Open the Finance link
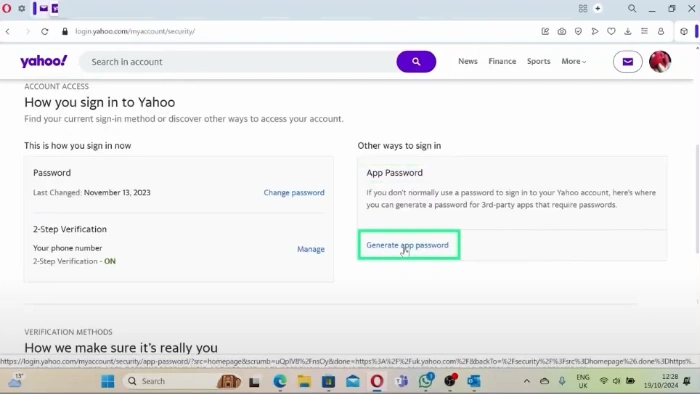700x394 pixels. coord(502,61)
